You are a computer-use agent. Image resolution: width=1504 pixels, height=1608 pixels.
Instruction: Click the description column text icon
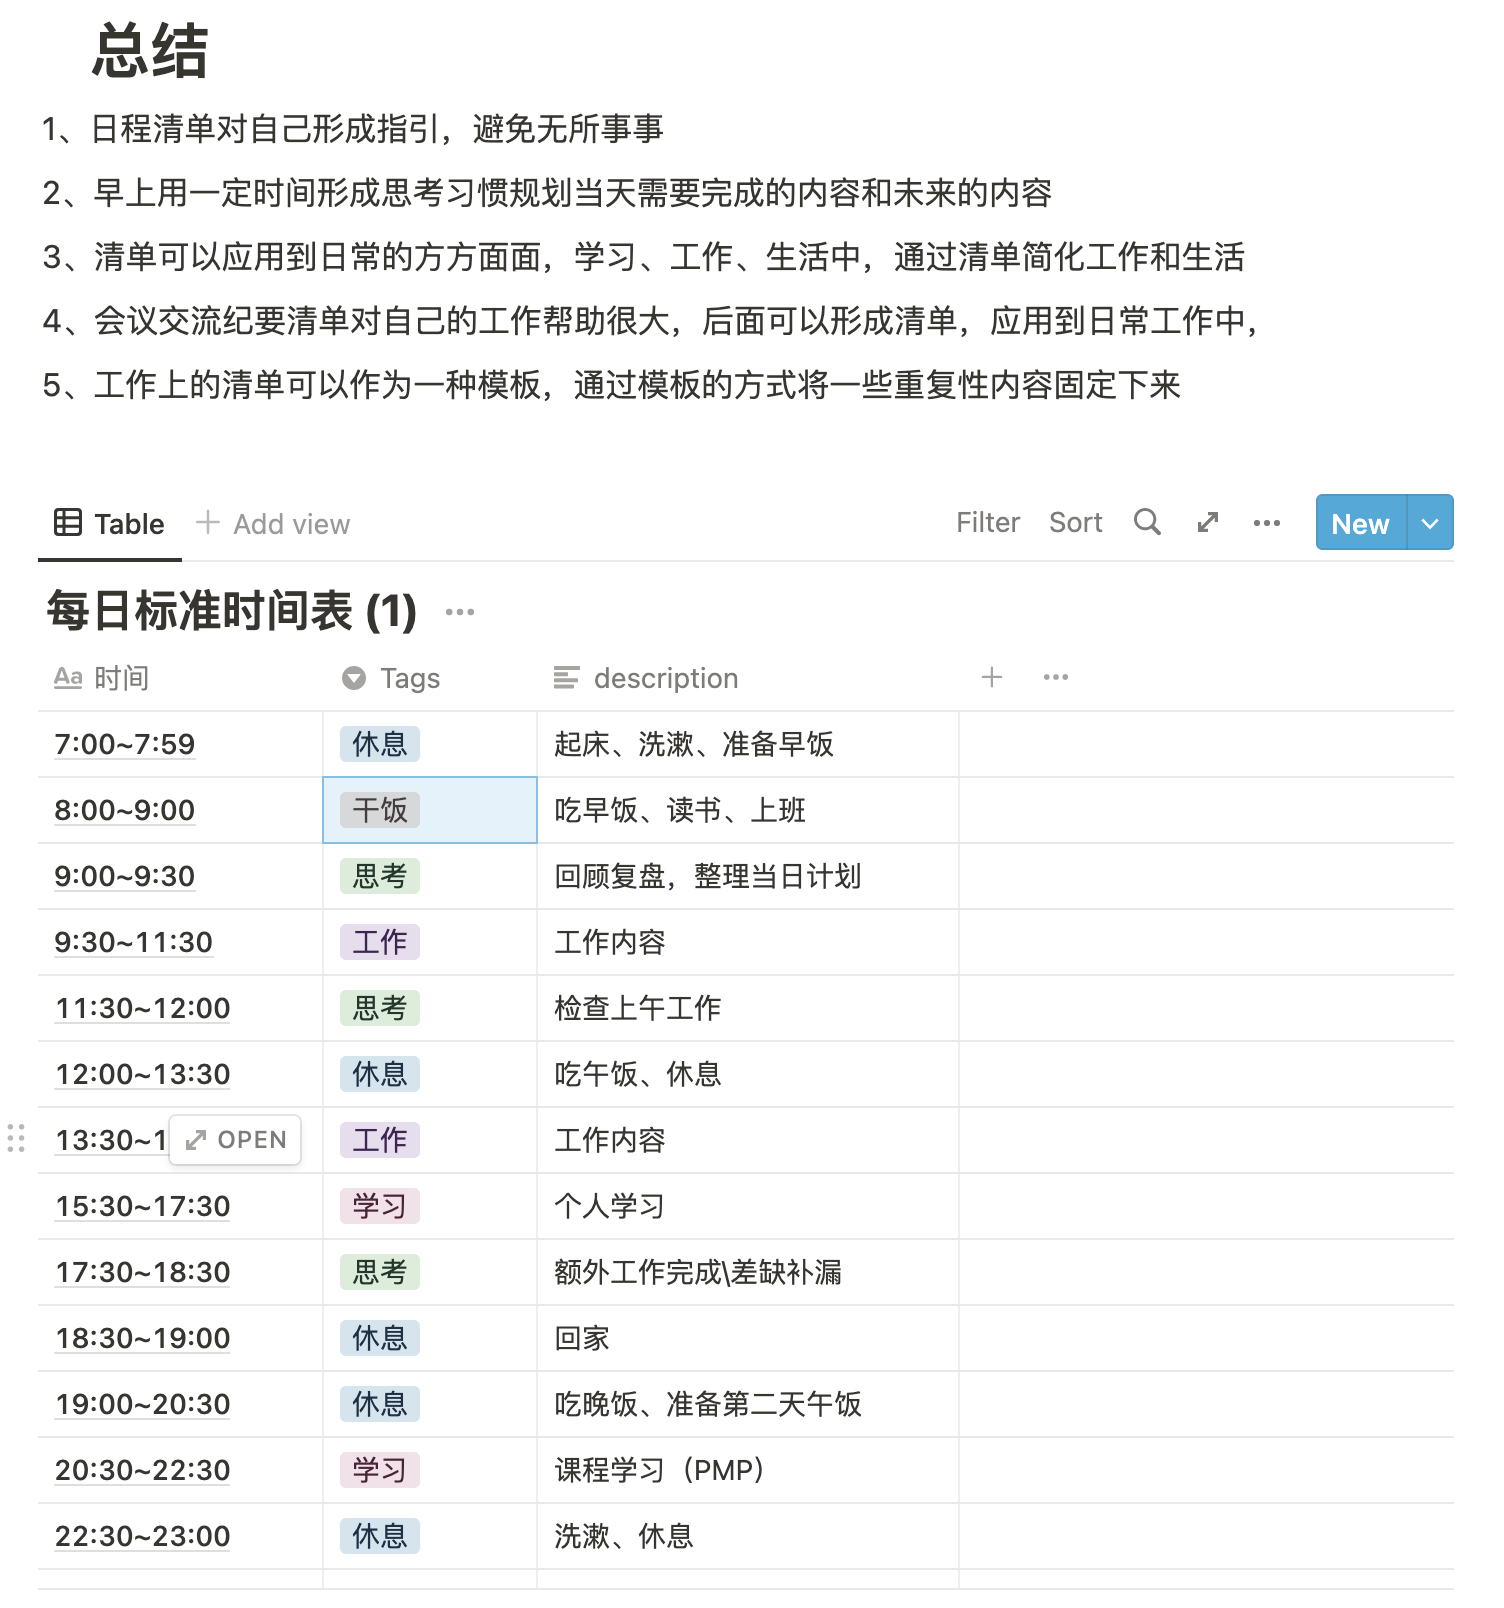click(566, 678)
